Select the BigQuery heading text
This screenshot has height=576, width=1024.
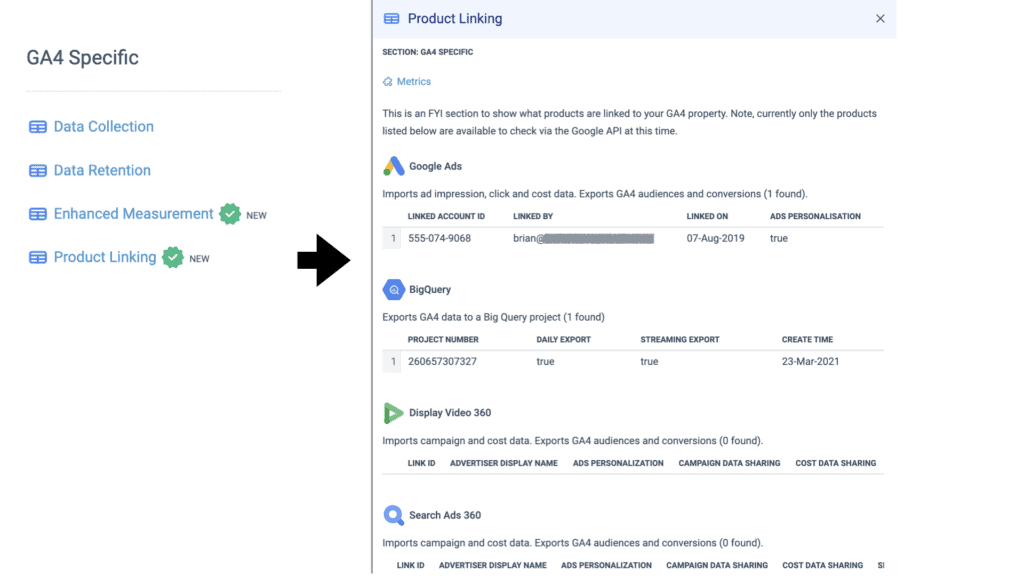pos(430,289)
